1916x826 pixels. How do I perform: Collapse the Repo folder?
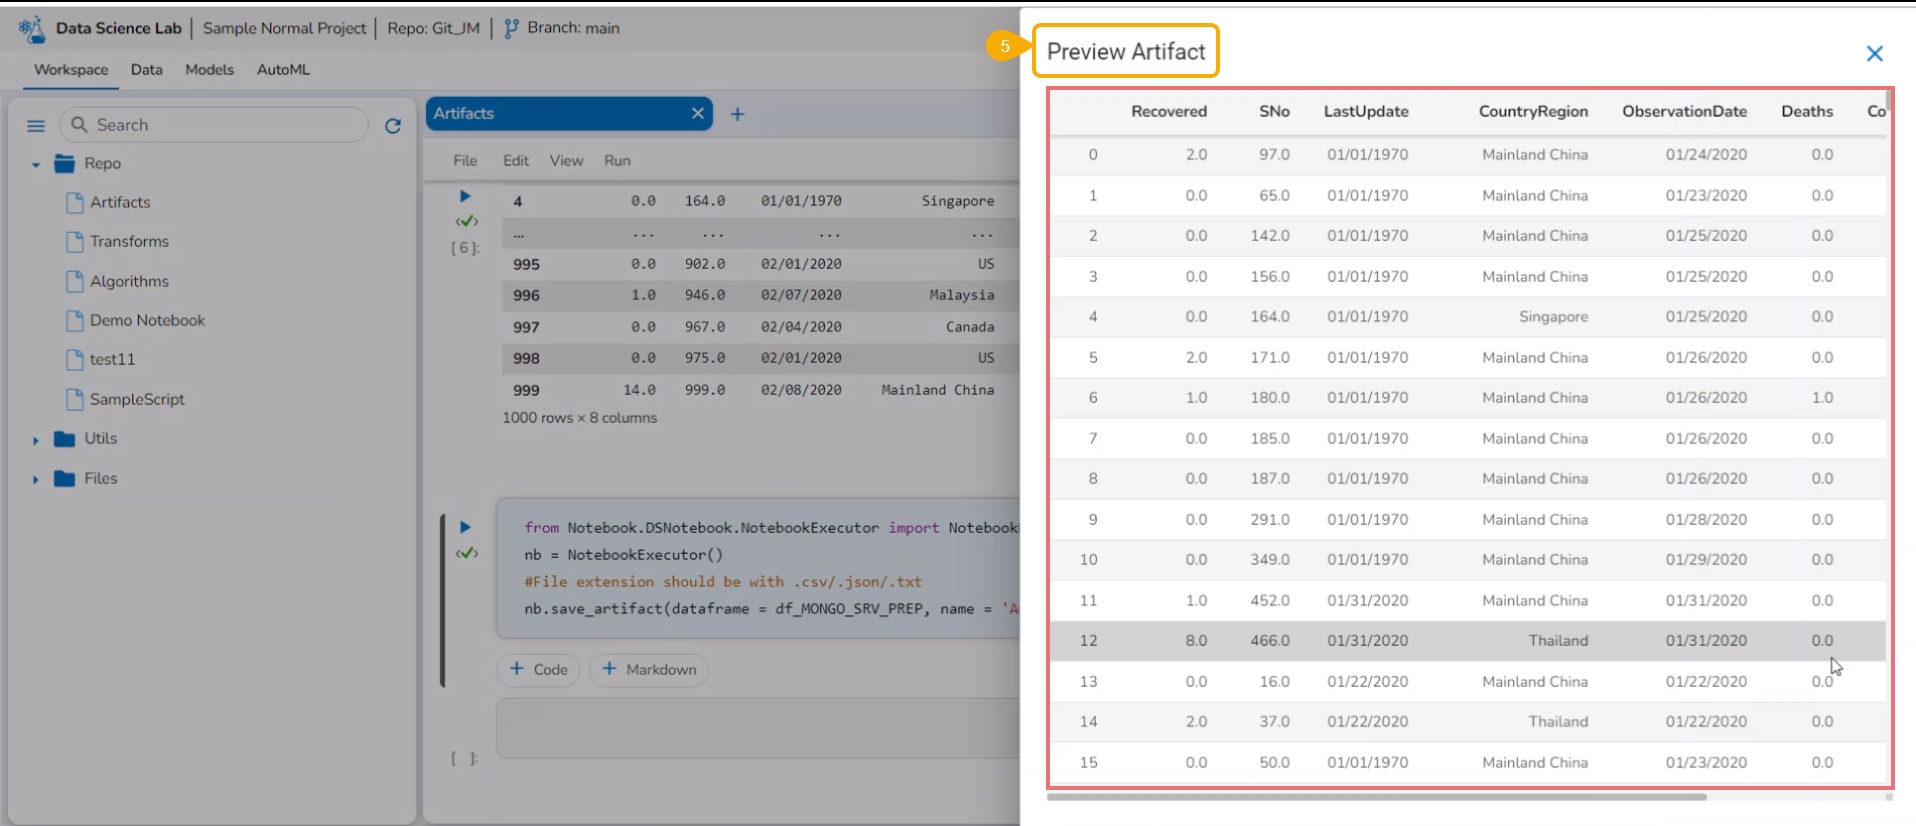click(x=36, y=164)
